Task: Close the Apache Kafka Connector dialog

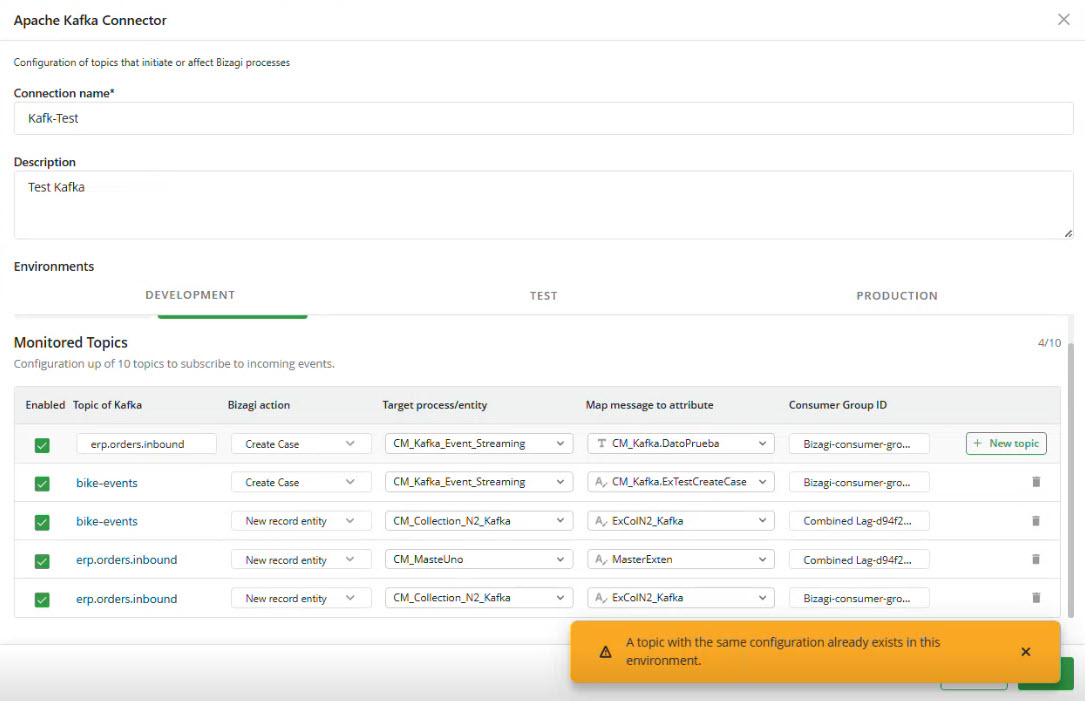Action: 1064,19
